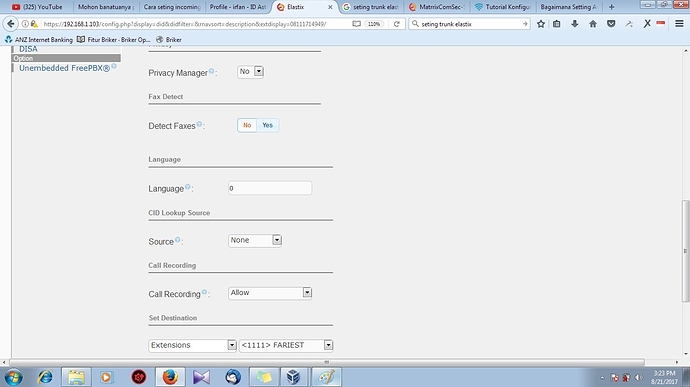Open the insecure connection warning lock icon
Viewport: 690px width, 387px height.
34,24
